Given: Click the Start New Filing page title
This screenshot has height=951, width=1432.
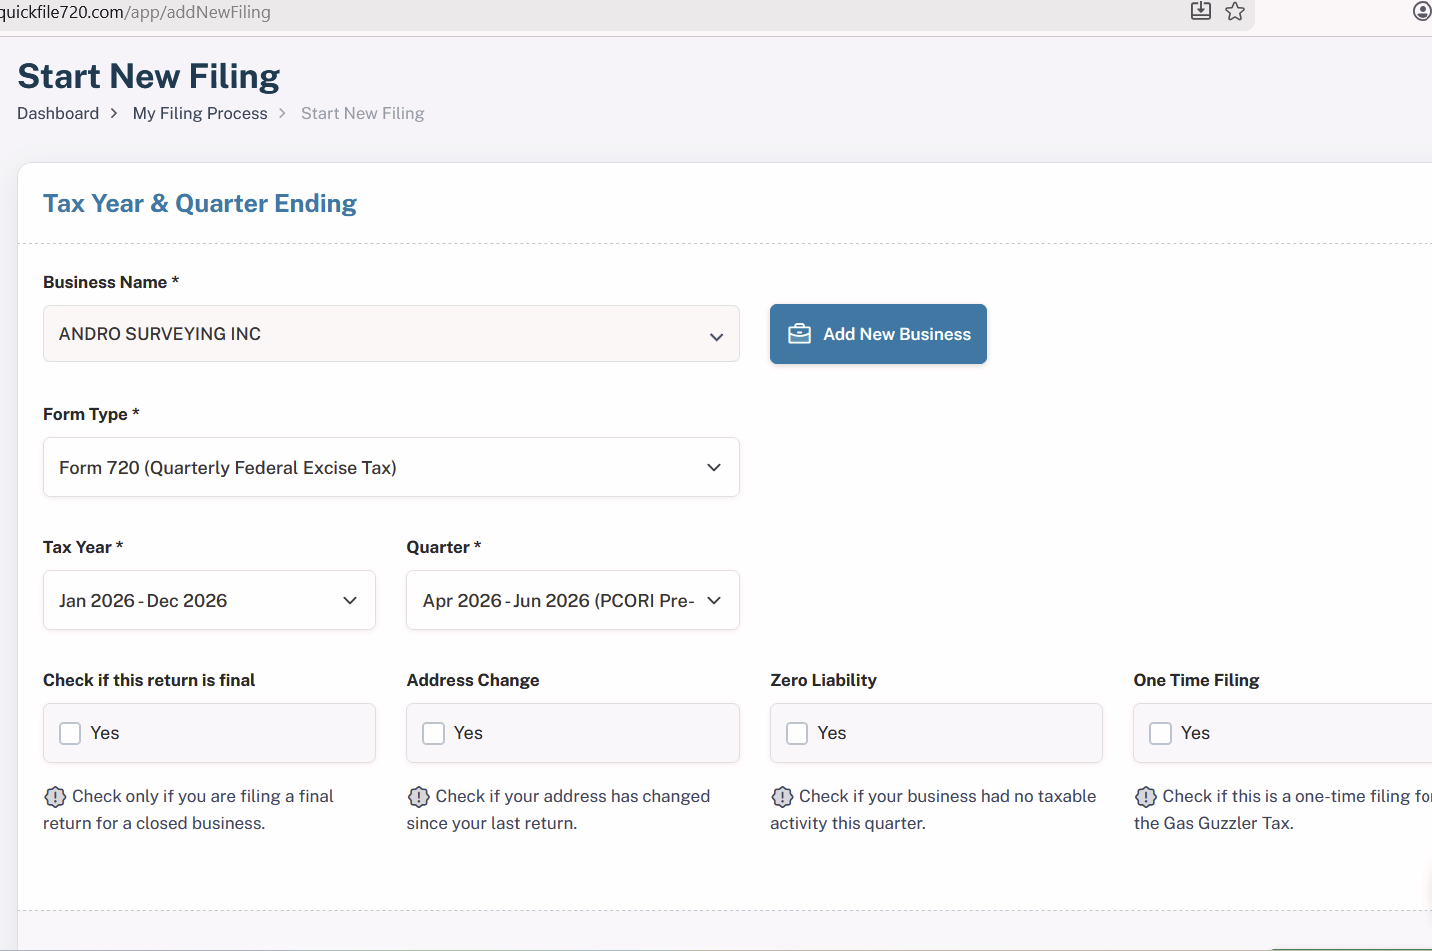Looking at the screenshot, I should click(149, 76).
